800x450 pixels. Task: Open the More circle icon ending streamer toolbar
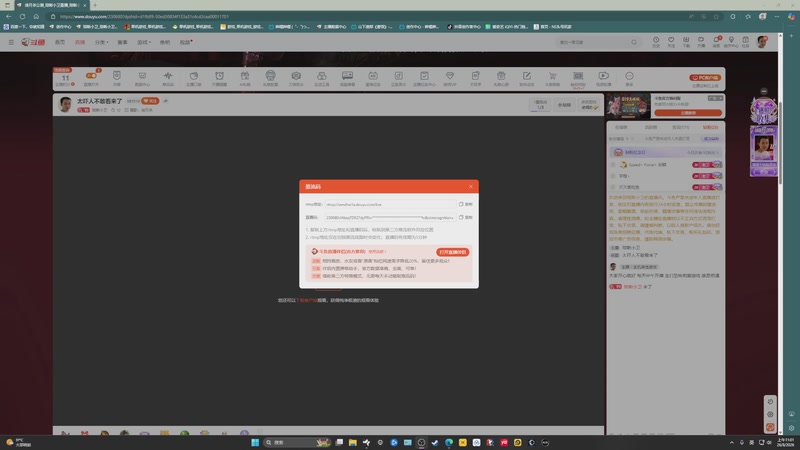click(x=629, y=78)
